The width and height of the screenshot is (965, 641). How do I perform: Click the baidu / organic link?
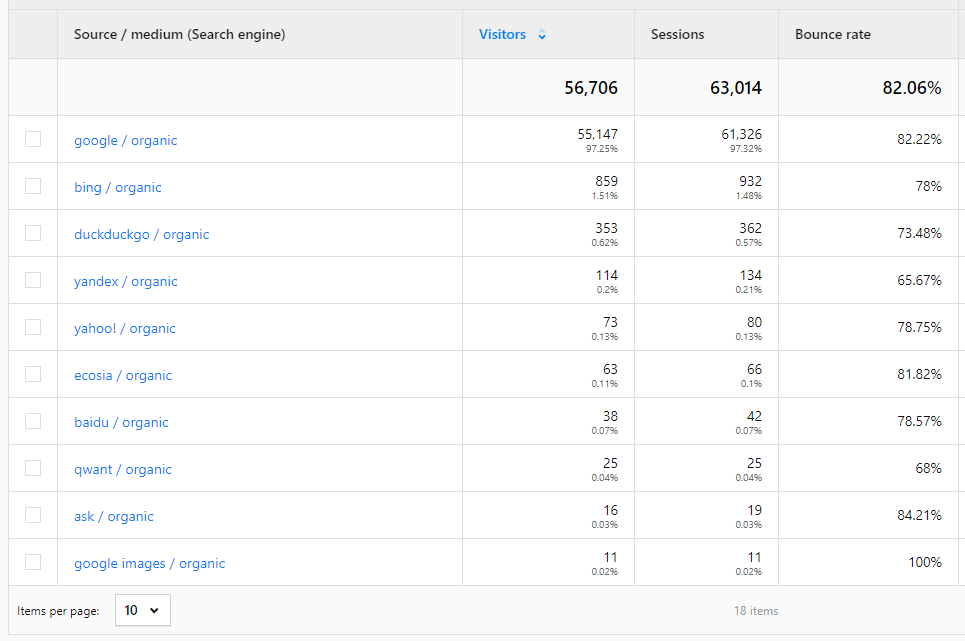[121, 423]
